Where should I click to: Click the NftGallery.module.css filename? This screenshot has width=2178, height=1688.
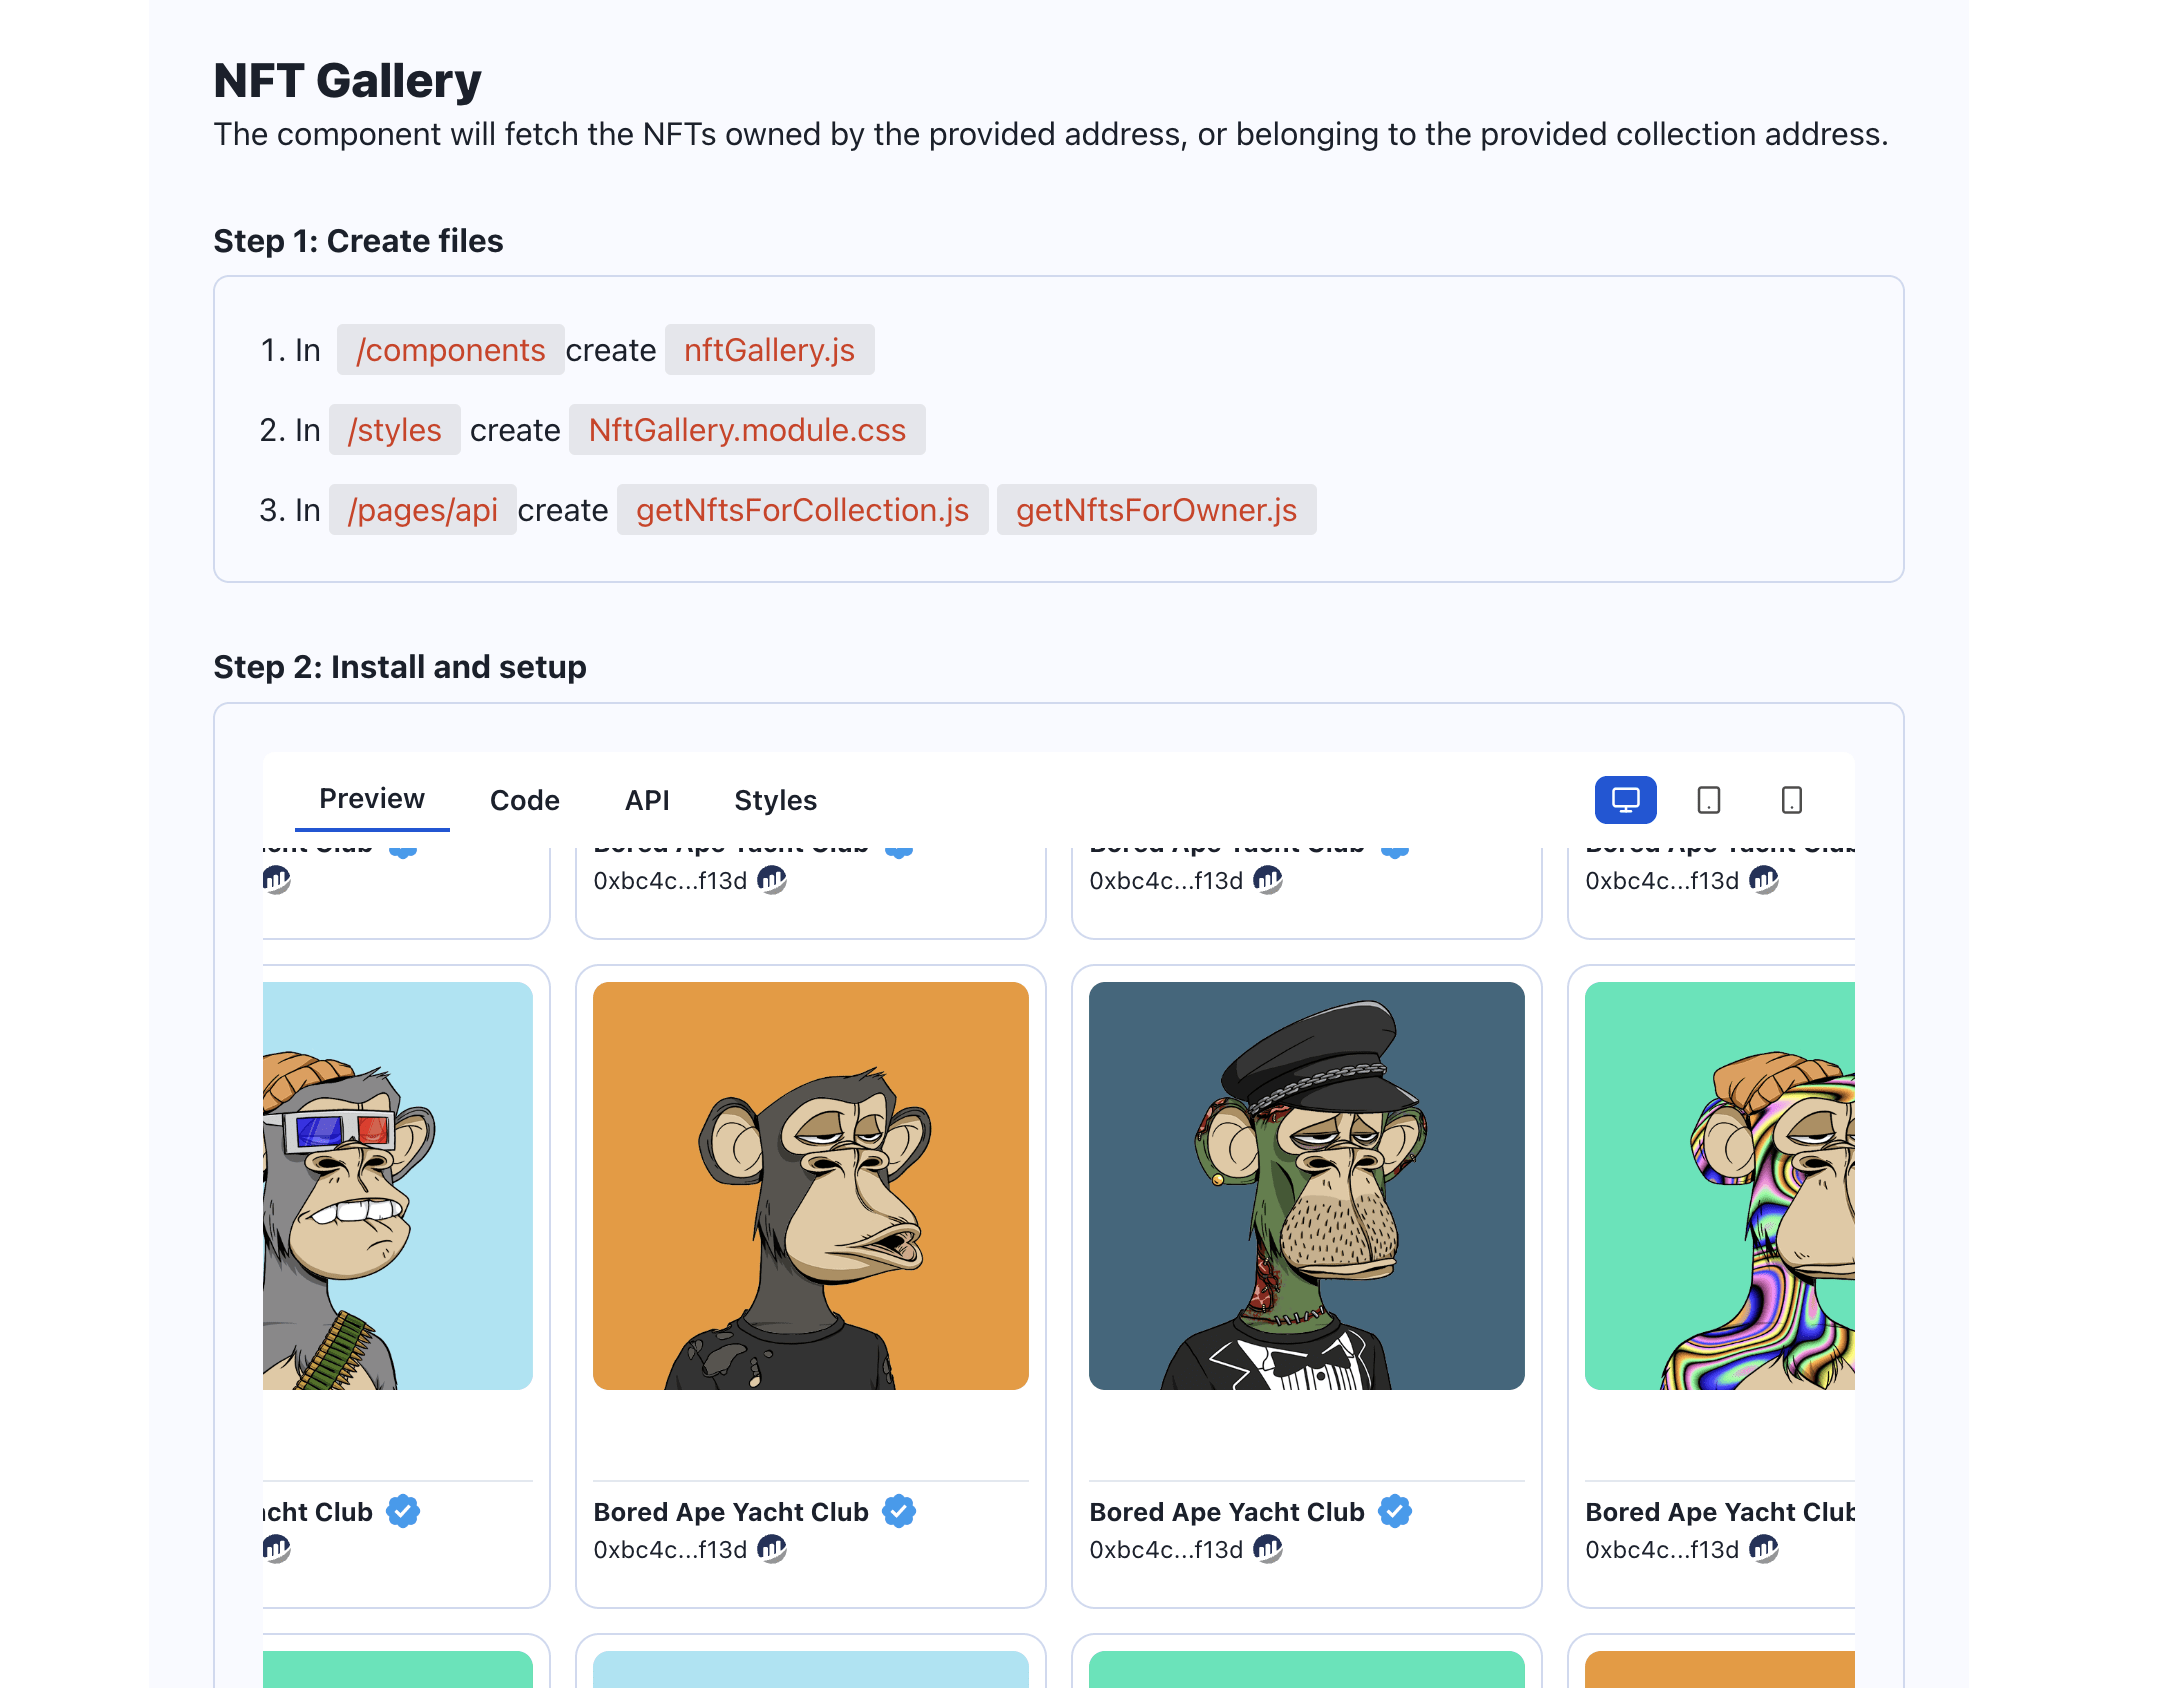click(747, 430)
